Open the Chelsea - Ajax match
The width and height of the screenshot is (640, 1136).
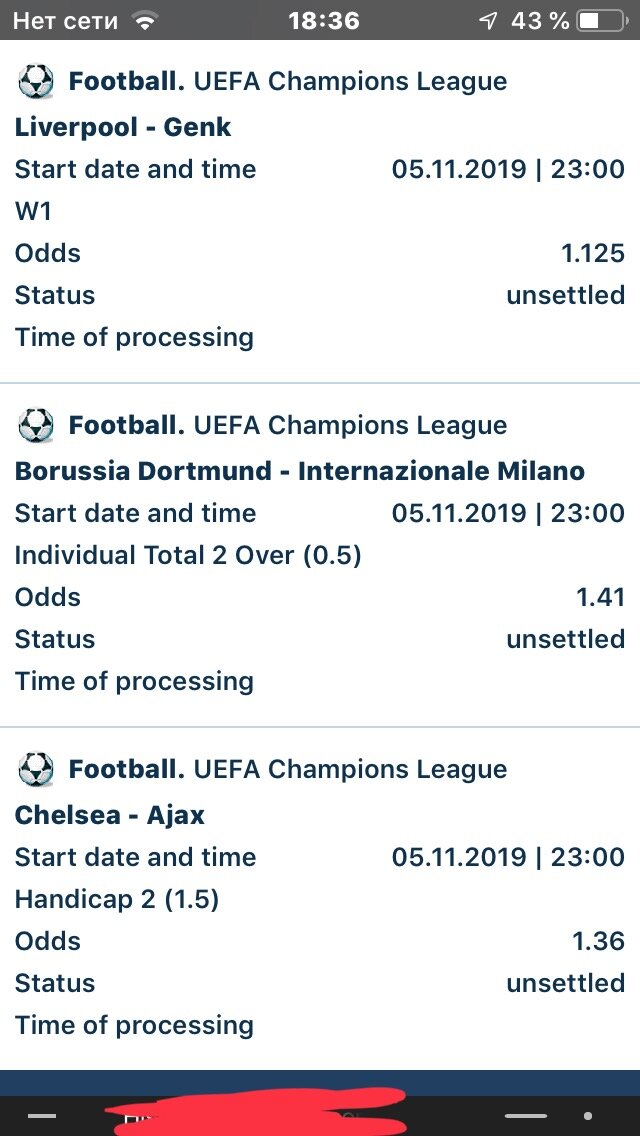click(x=109, y=816)
